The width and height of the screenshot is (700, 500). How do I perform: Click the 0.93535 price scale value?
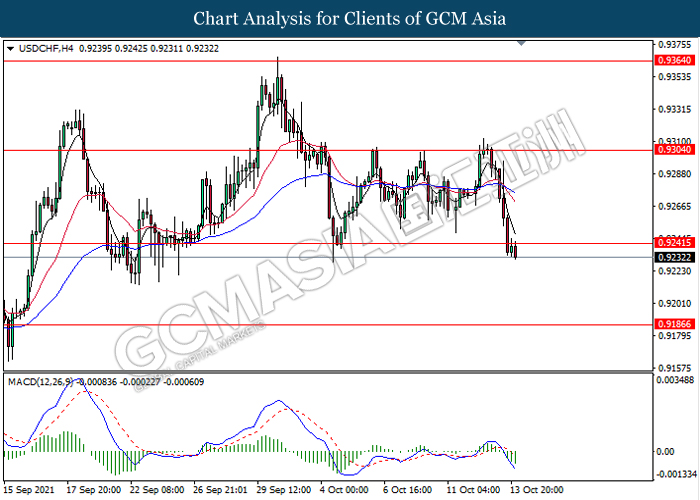tap(675, 77)
